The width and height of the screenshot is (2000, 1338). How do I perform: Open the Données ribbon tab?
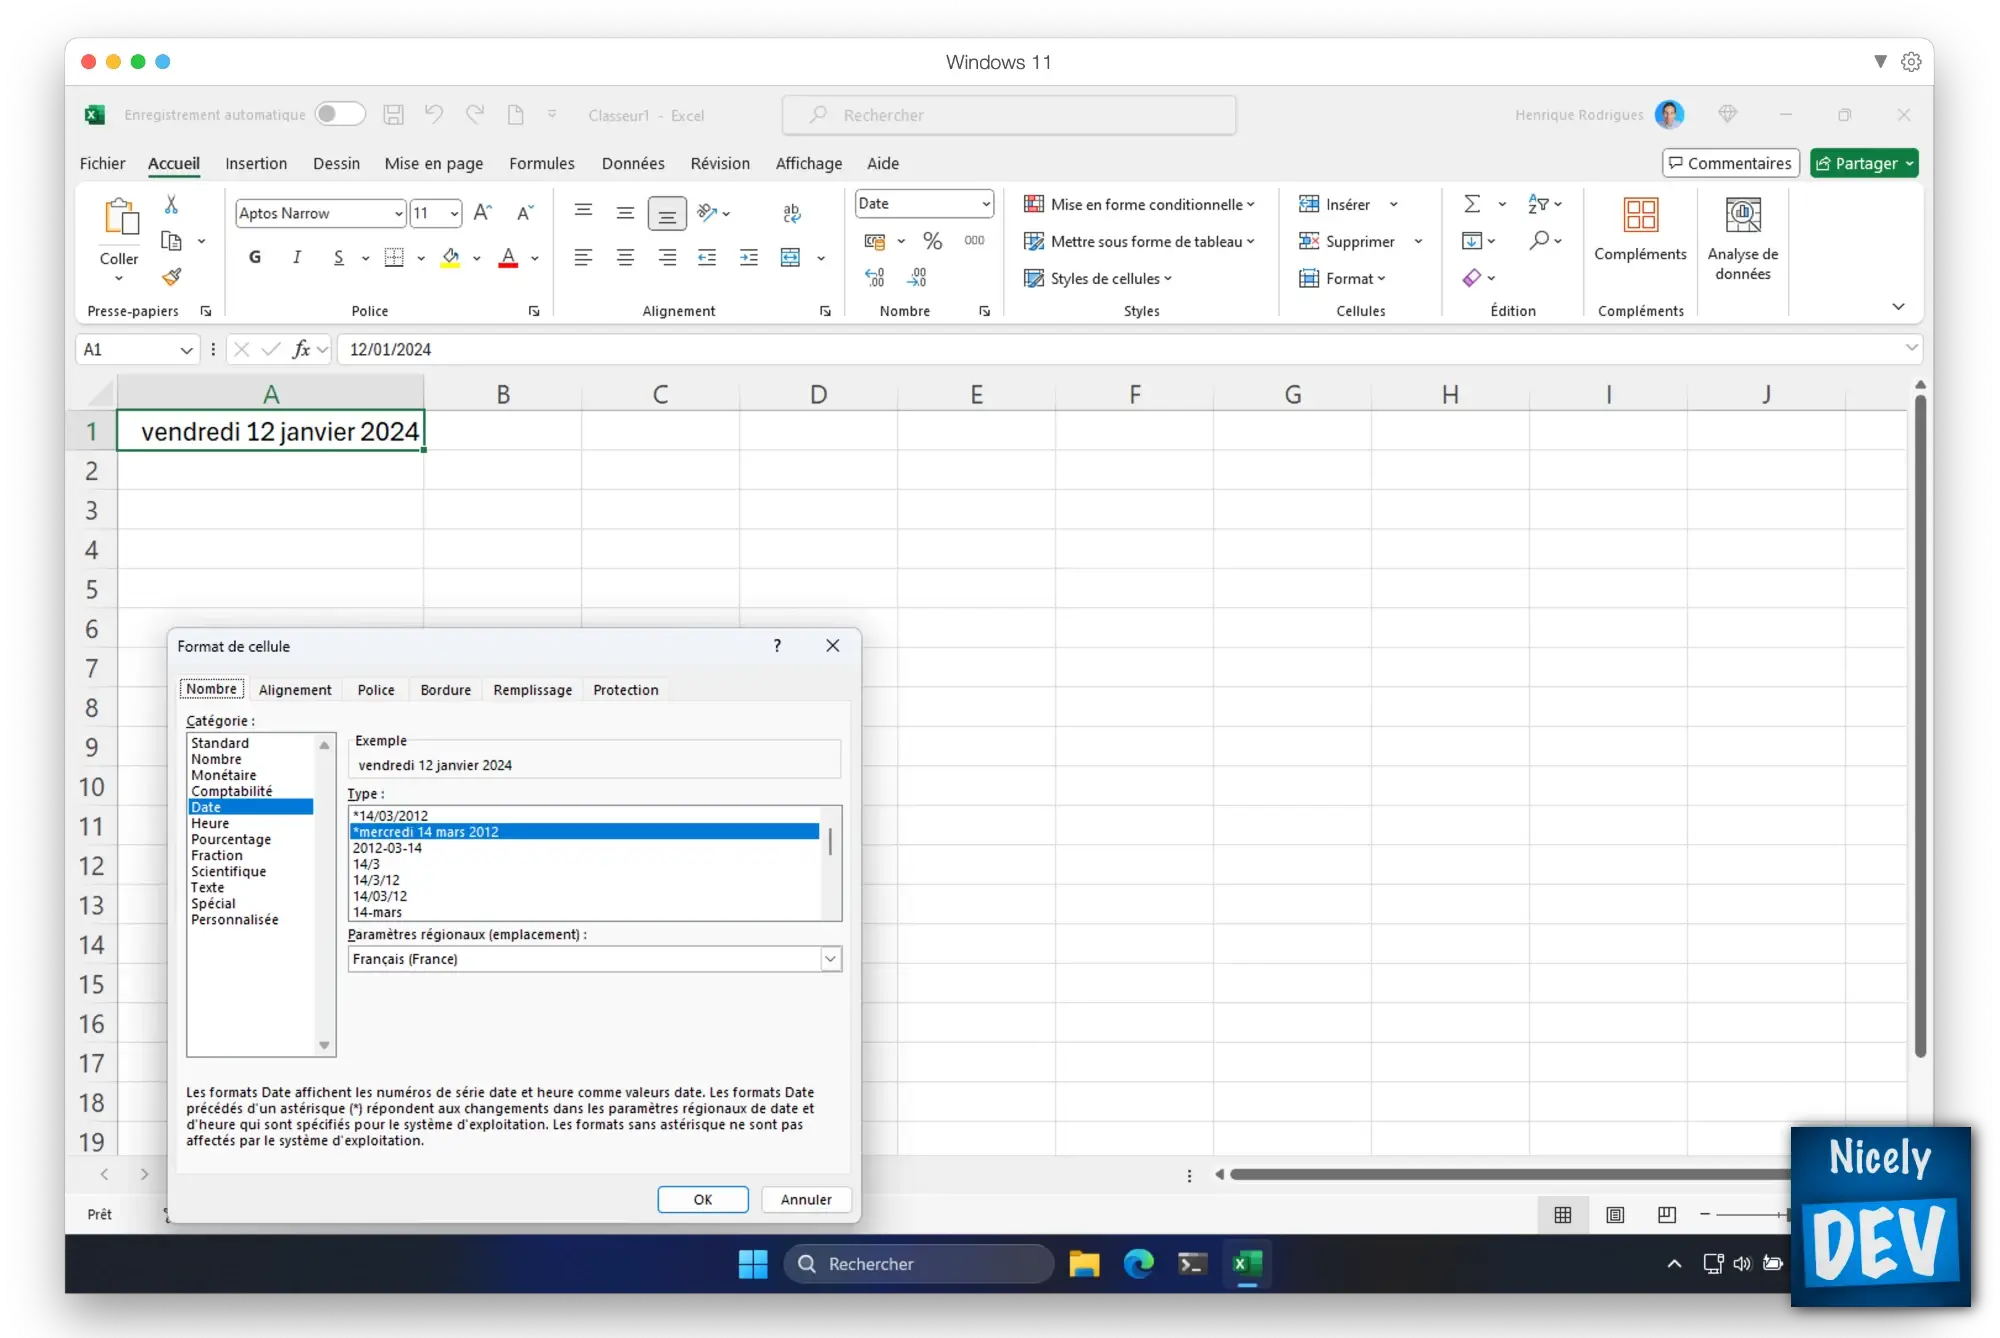tap(633, 163)
